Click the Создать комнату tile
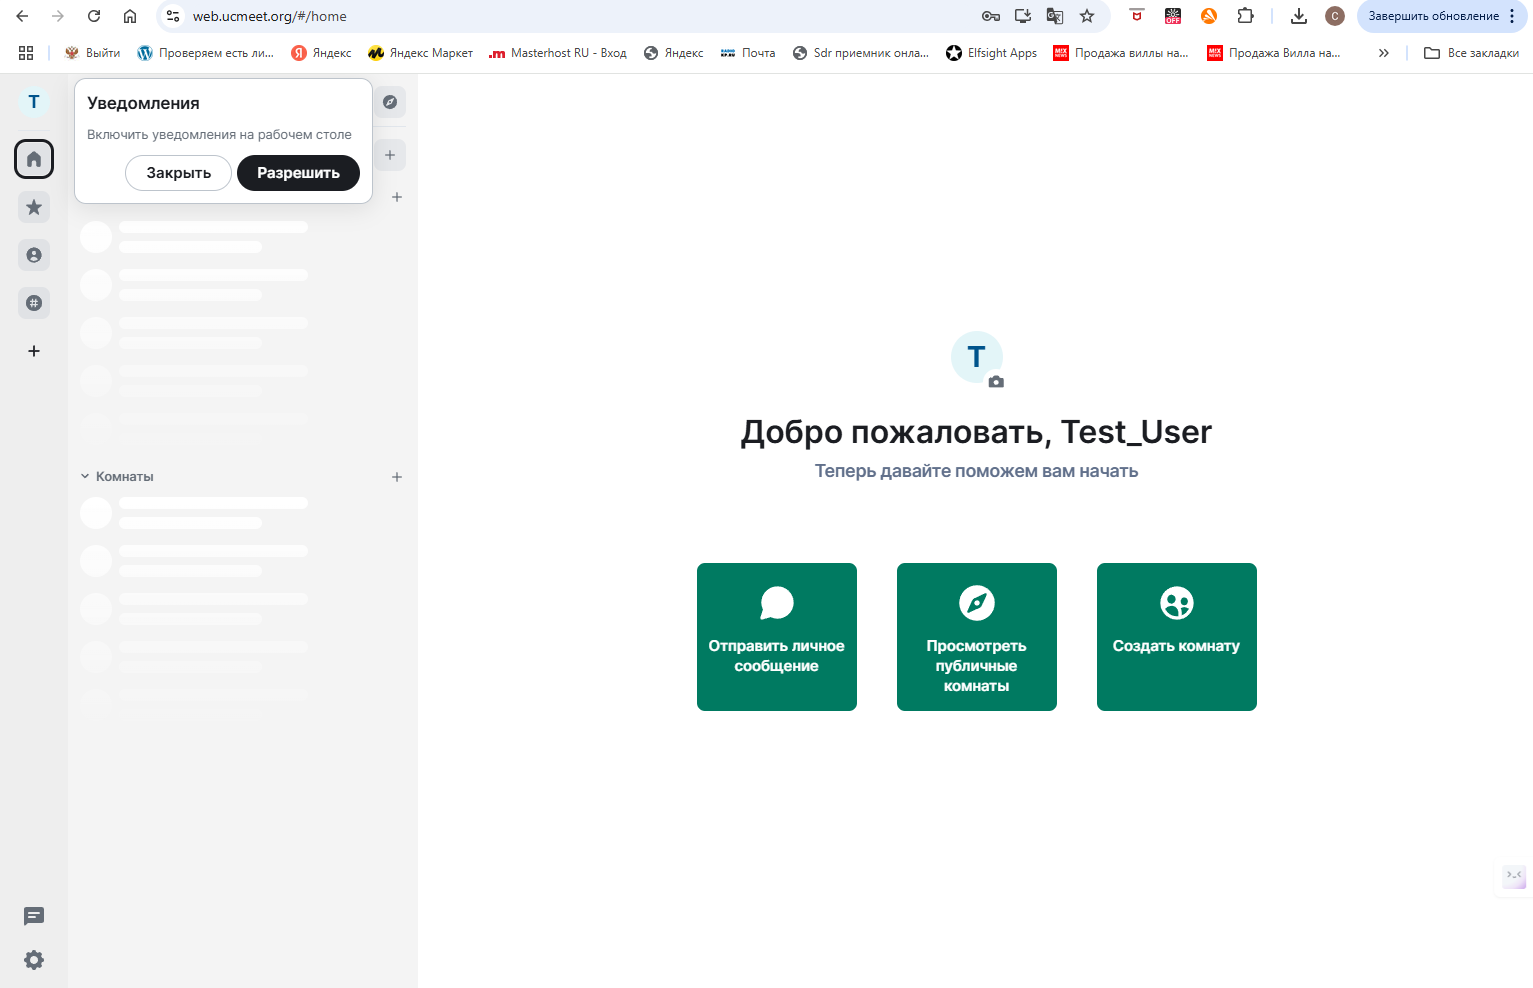The width and height of the screenshot is (1533, 988). (x=1176, y=637)
